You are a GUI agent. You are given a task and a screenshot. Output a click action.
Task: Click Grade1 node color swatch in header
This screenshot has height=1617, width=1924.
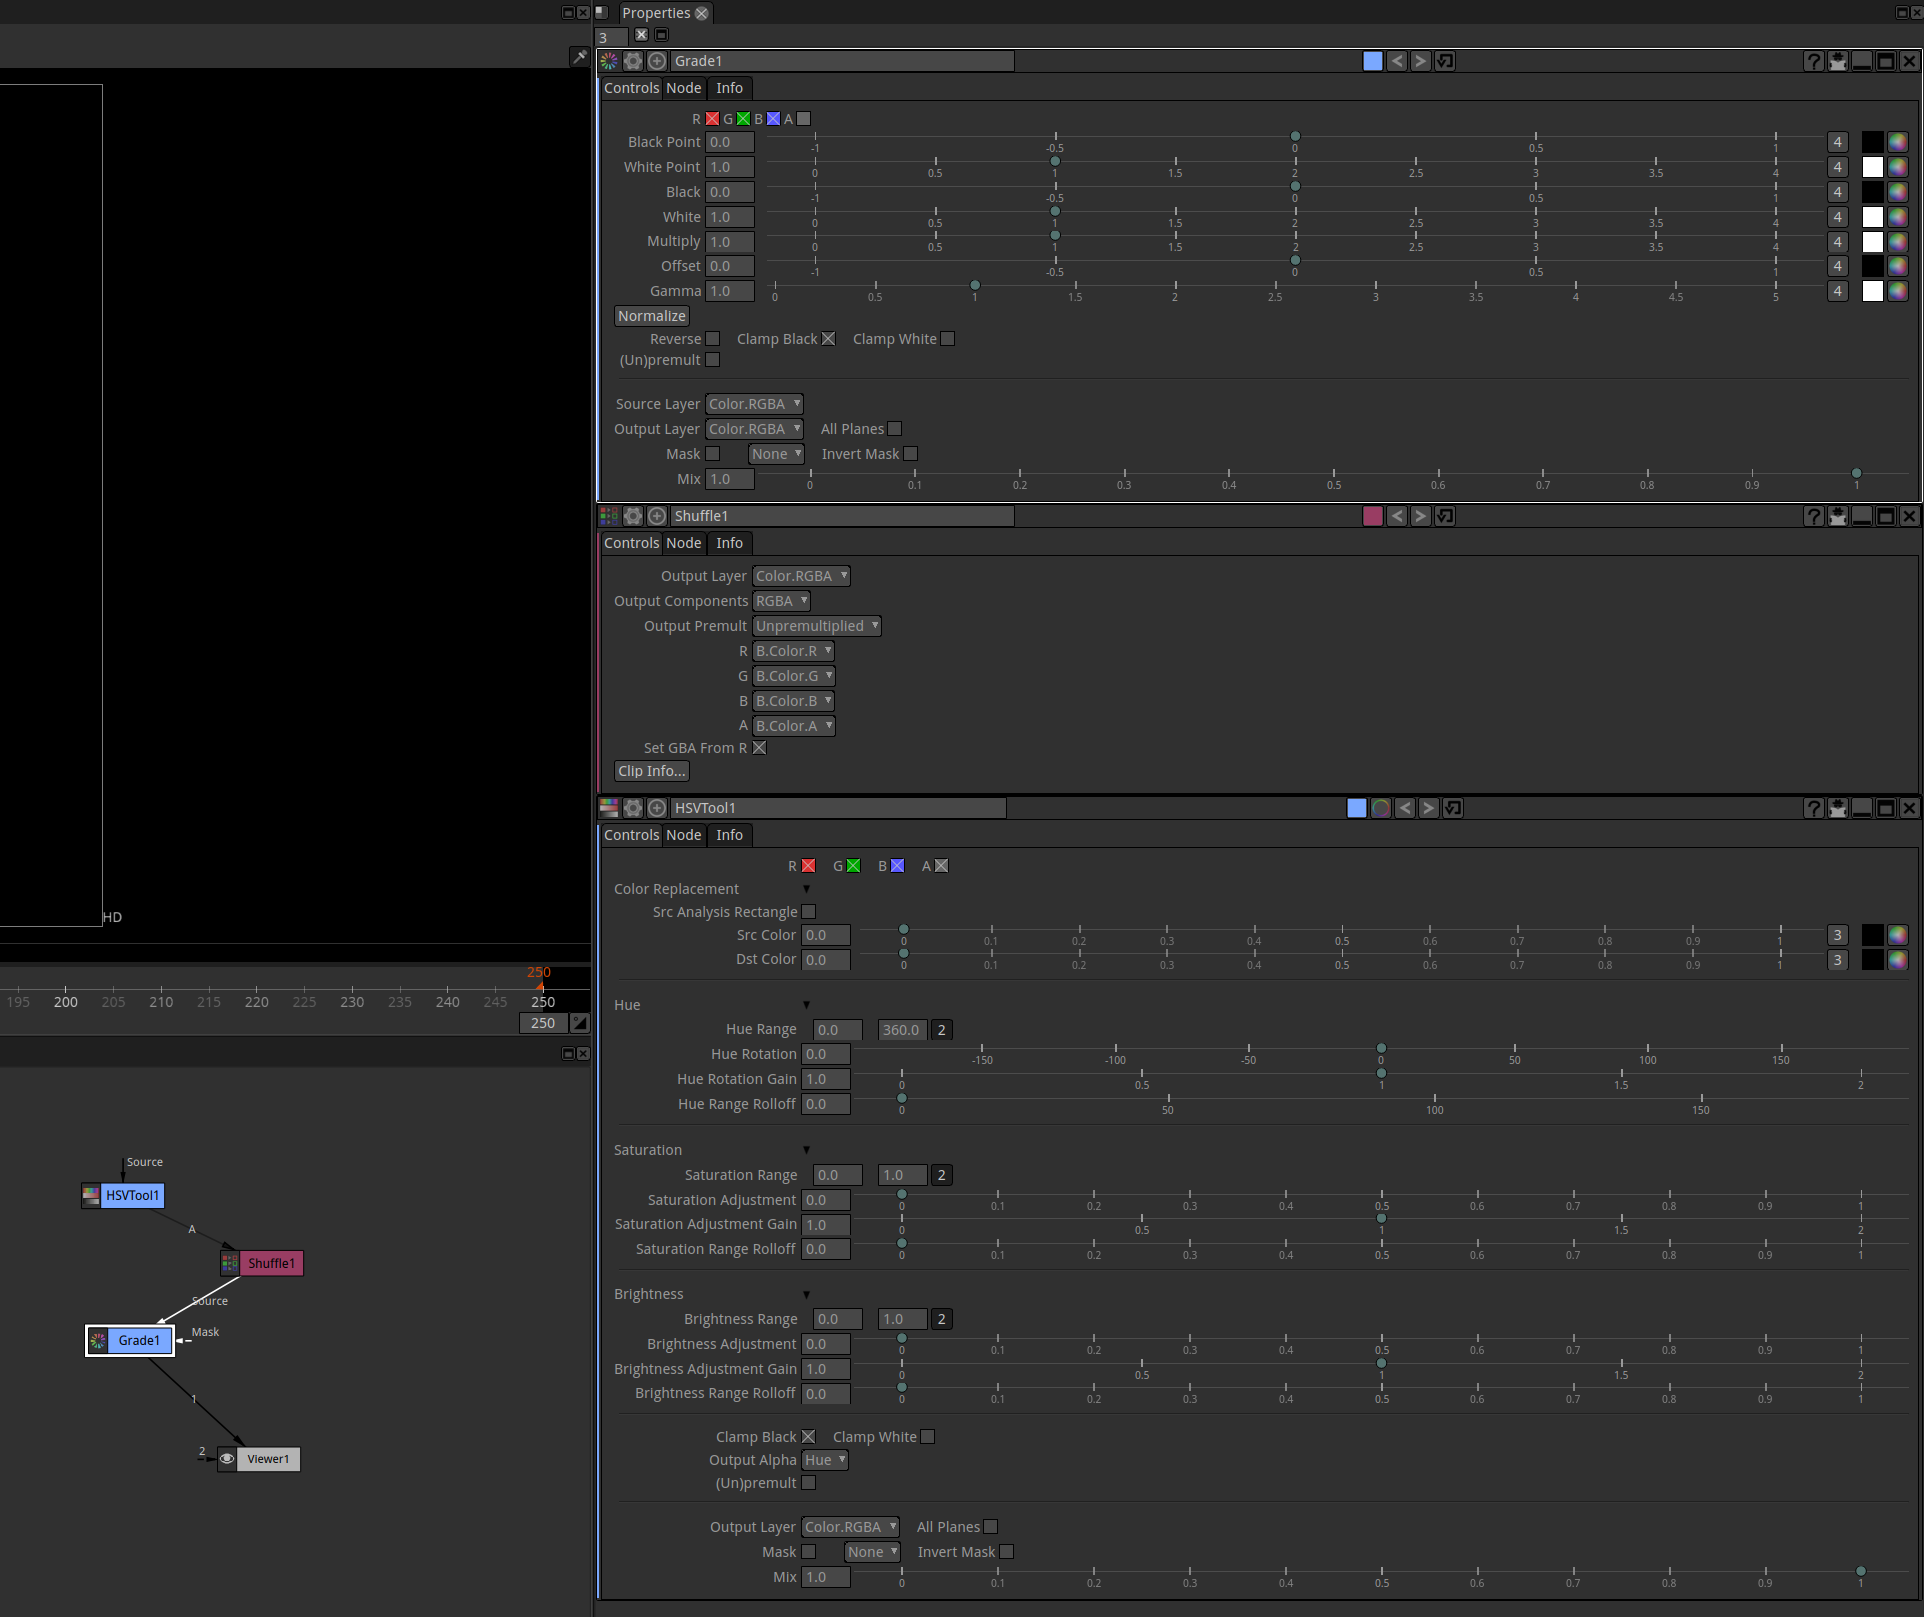[x=1373, y=61]
